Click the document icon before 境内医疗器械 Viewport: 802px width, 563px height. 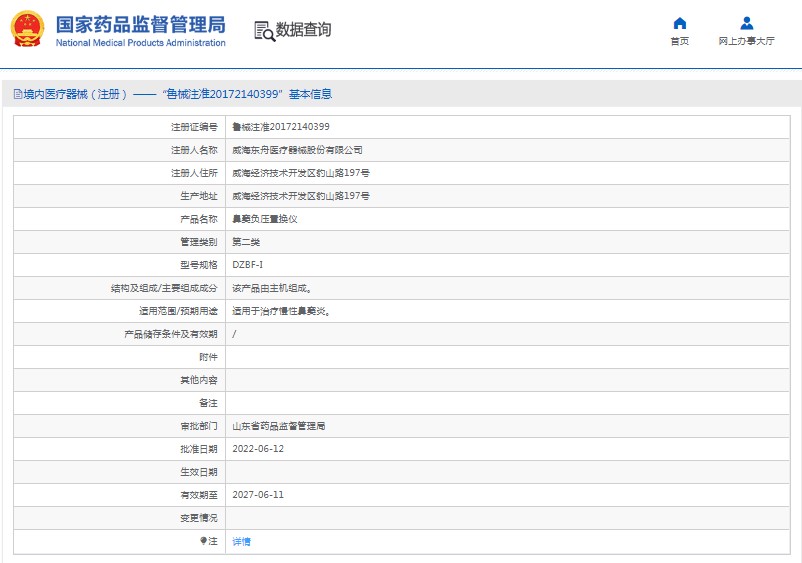click(x=17, y=94)
